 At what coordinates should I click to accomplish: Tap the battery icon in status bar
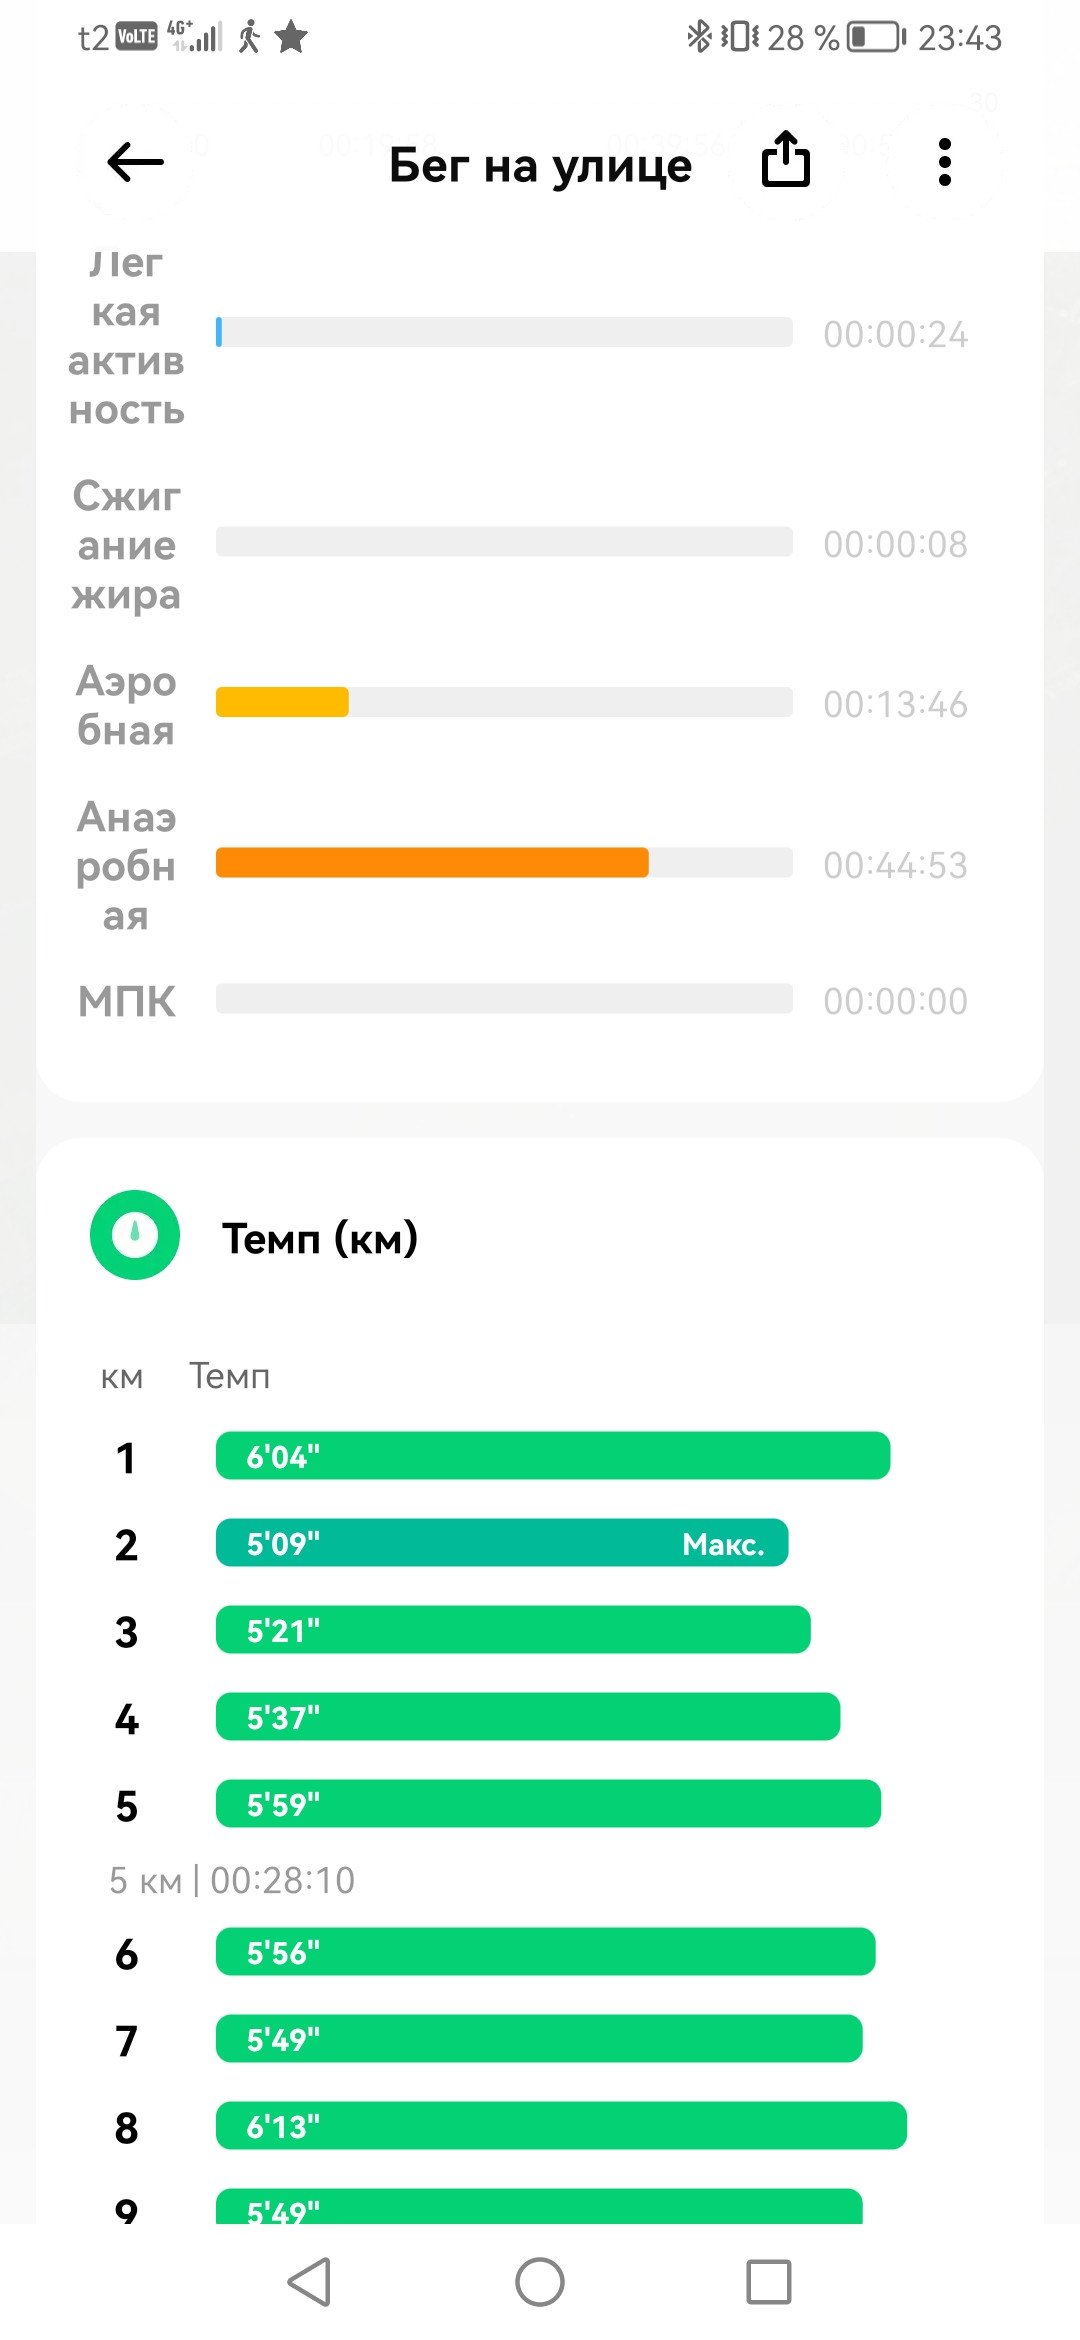click(876, 37)
